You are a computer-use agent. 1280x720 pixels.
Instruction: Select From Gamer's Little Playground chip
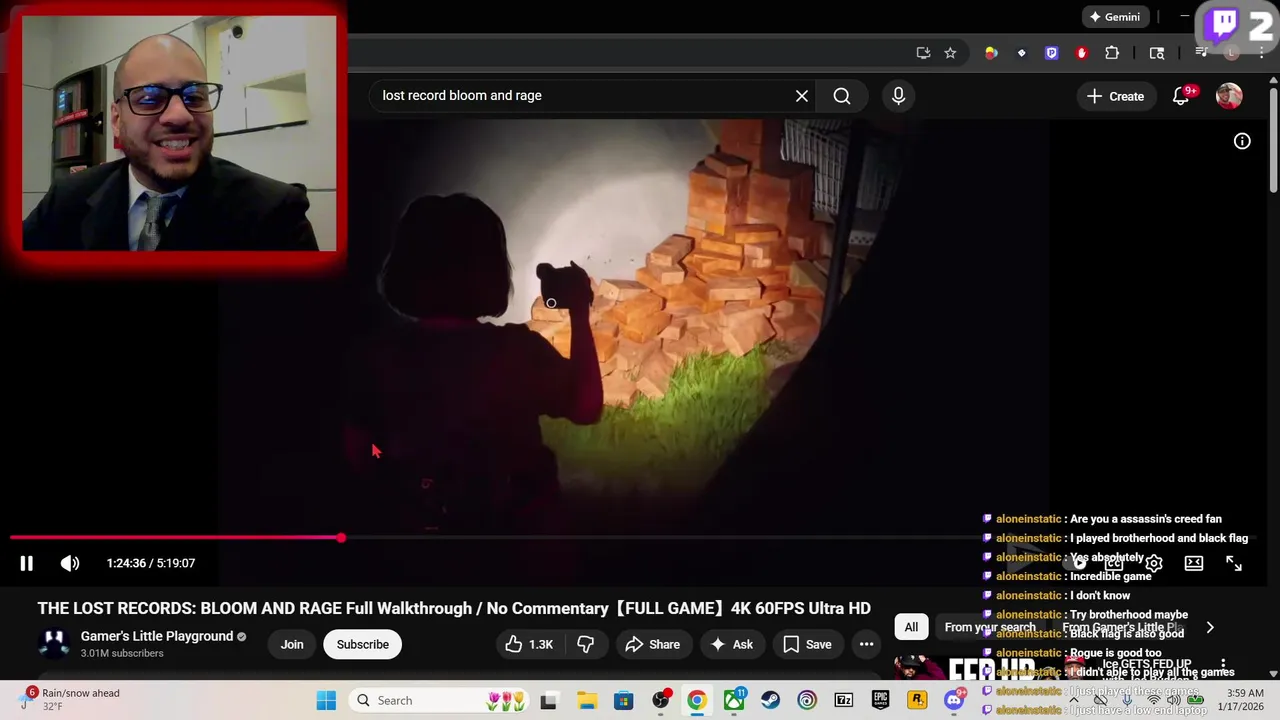pos(1123,627)
